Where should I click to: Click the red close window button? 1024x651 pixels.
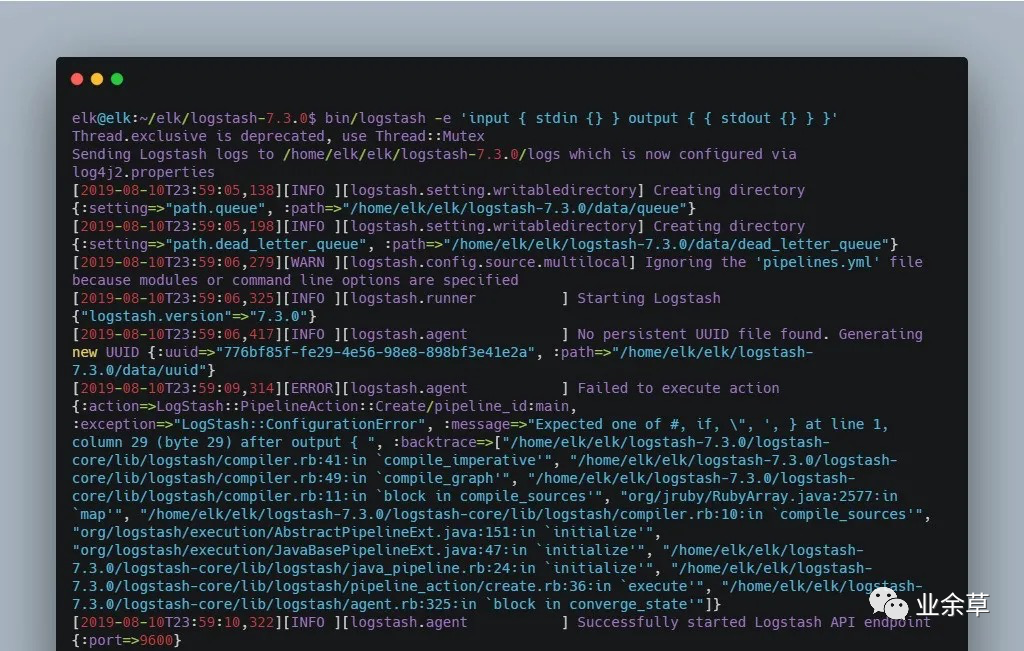(77, 79)
